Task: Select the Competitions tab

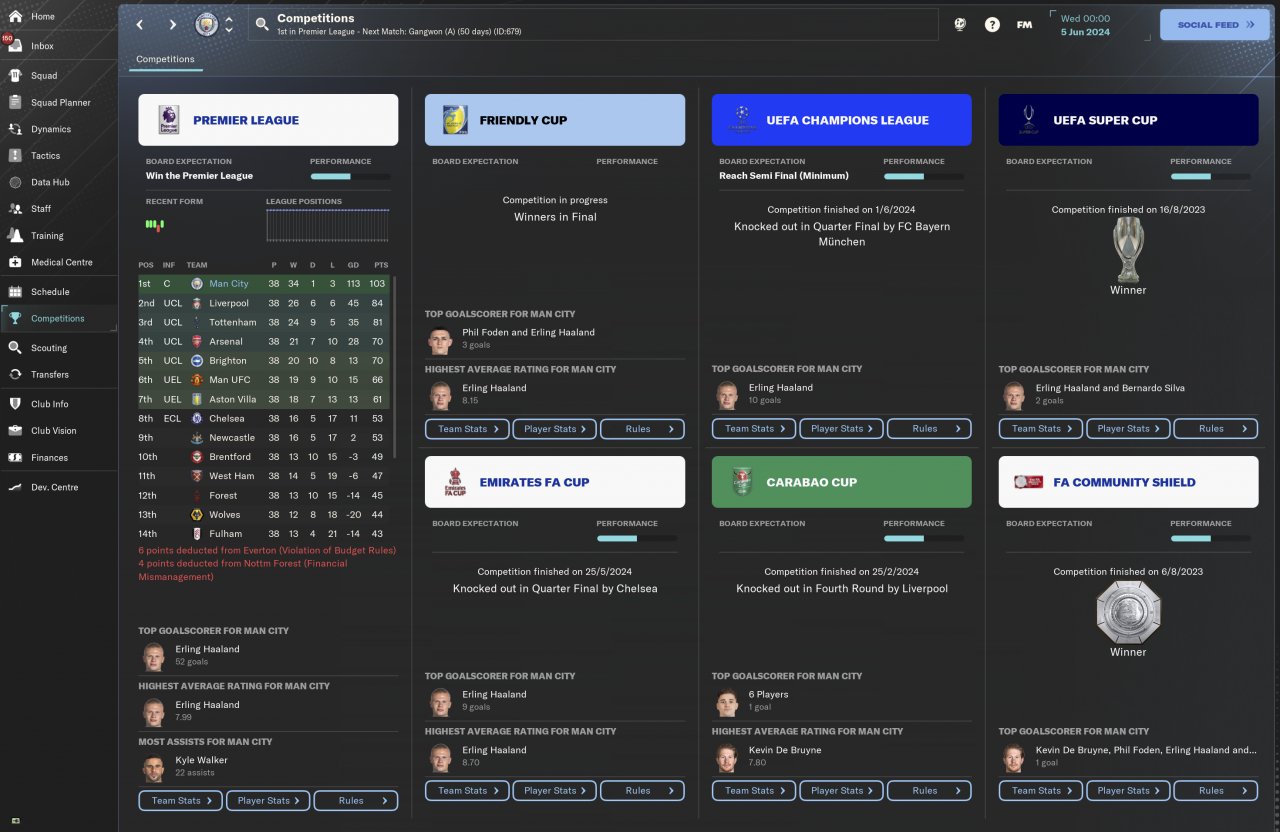Action: [x=166, y=59]
